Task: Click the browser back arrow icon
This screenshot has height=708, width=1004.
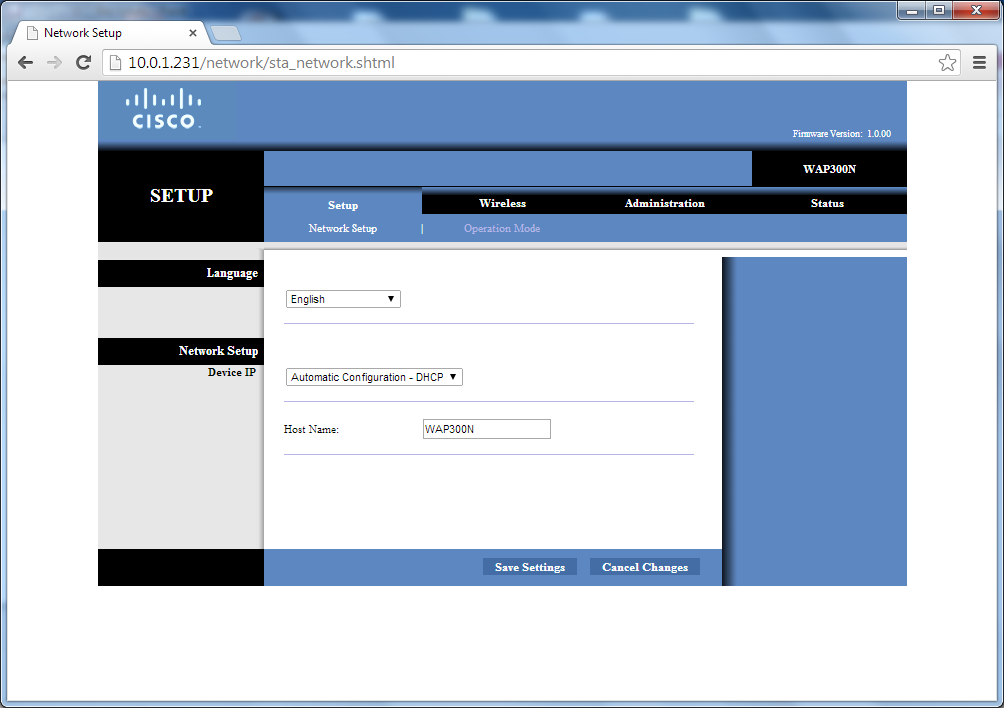Action: pos(26,63)
